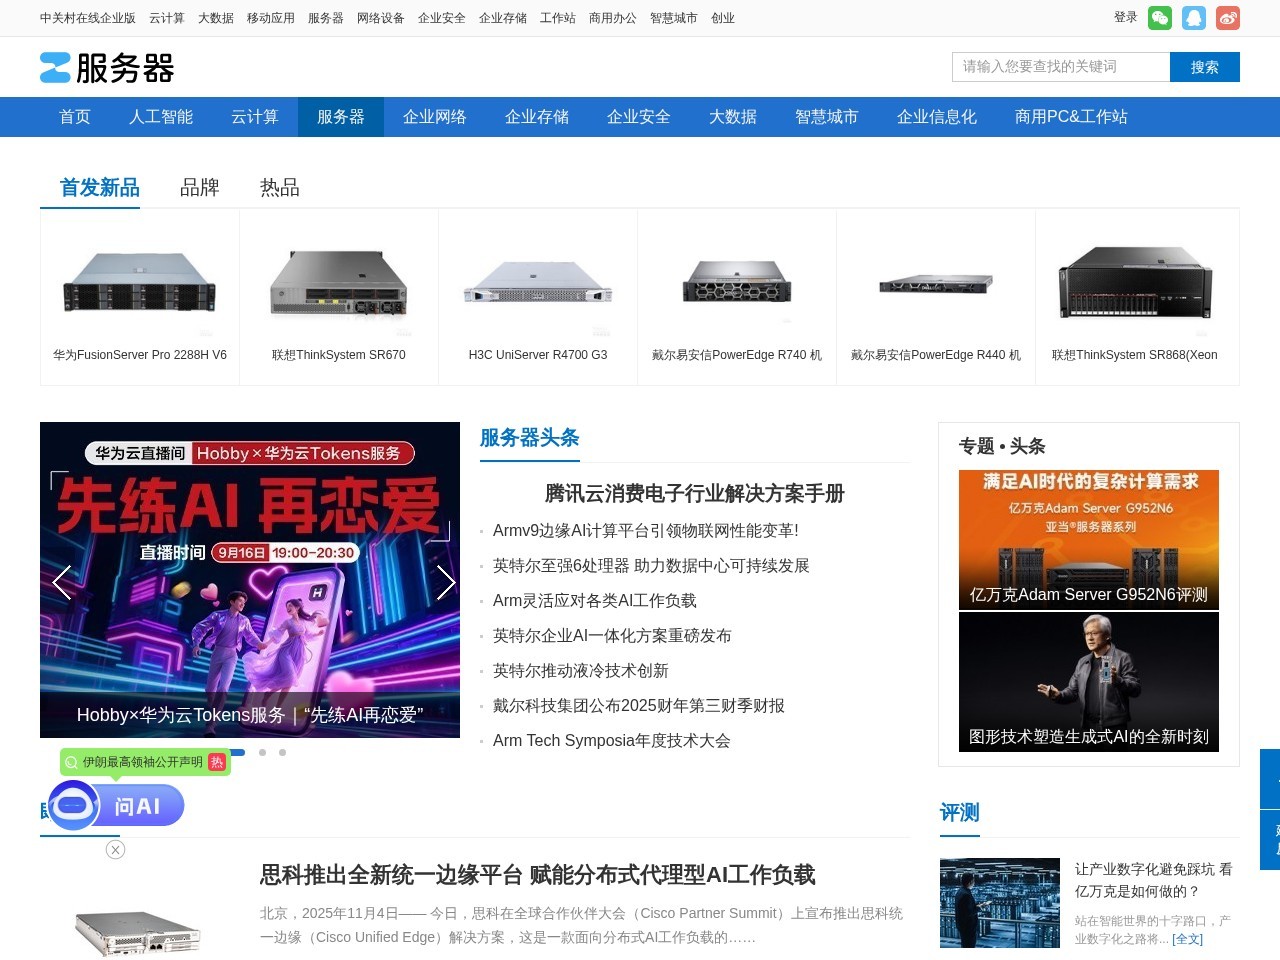This screenshot has width=1280, height=960.
Task: Open the full article via 全文 link
Action: 1186,939
